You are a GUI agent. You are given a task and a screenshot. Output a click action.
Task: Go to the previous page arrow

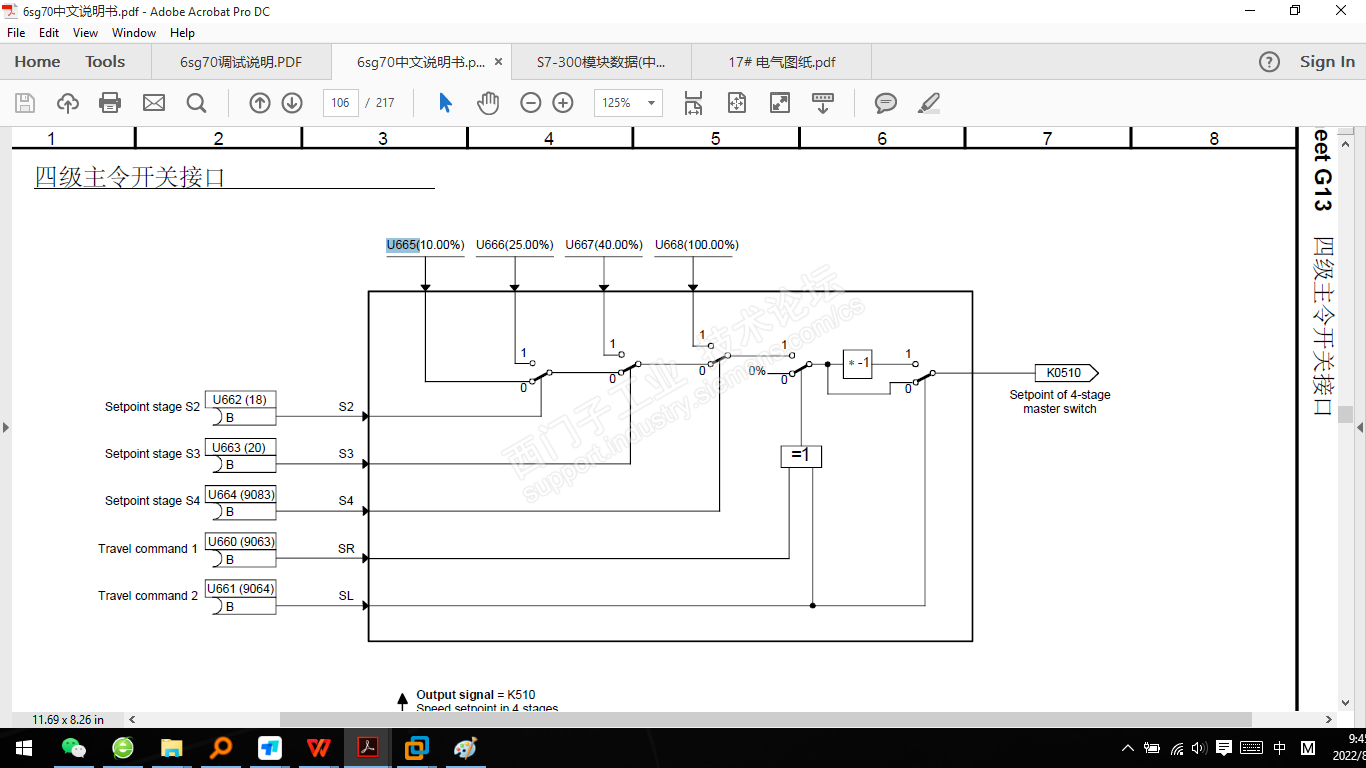260,103
